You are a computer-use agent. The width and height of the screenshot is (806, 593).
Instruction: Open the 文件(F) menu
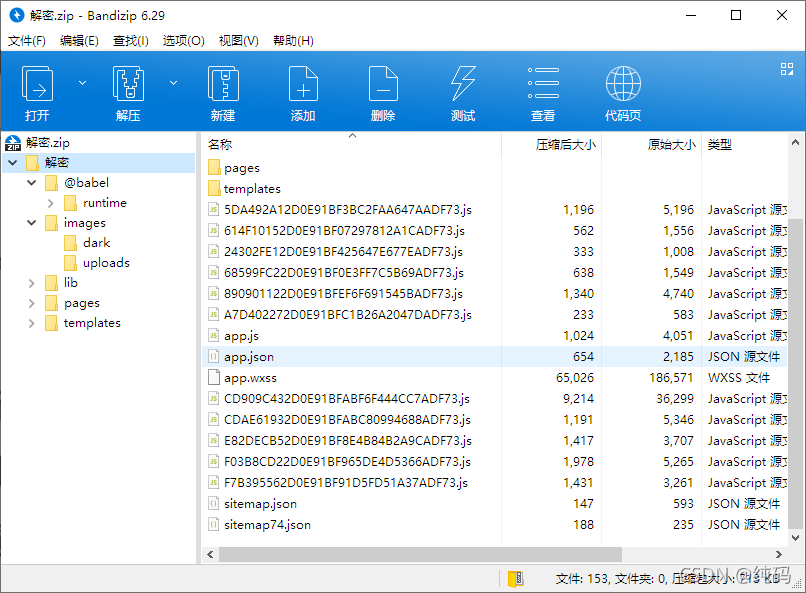pyautogui.click(x=27, y=41)
